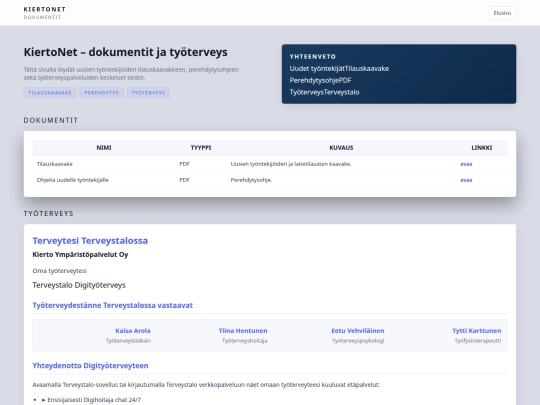540x405 pixels.
Task: Click the Tyyppi column header
Action: (x=201, y=148)
